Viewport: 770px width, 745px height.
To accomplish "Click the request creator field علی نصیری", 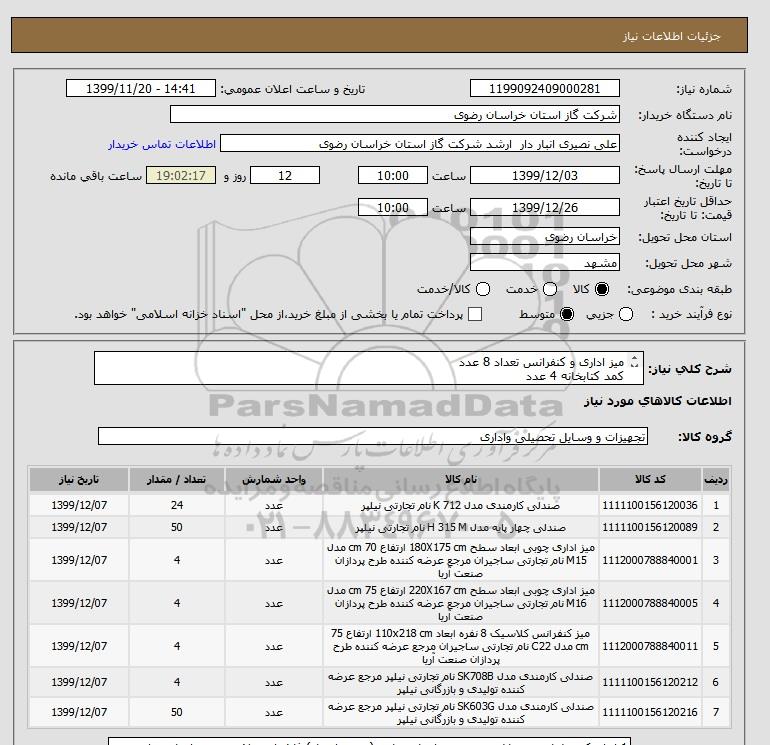I will 420,144.
